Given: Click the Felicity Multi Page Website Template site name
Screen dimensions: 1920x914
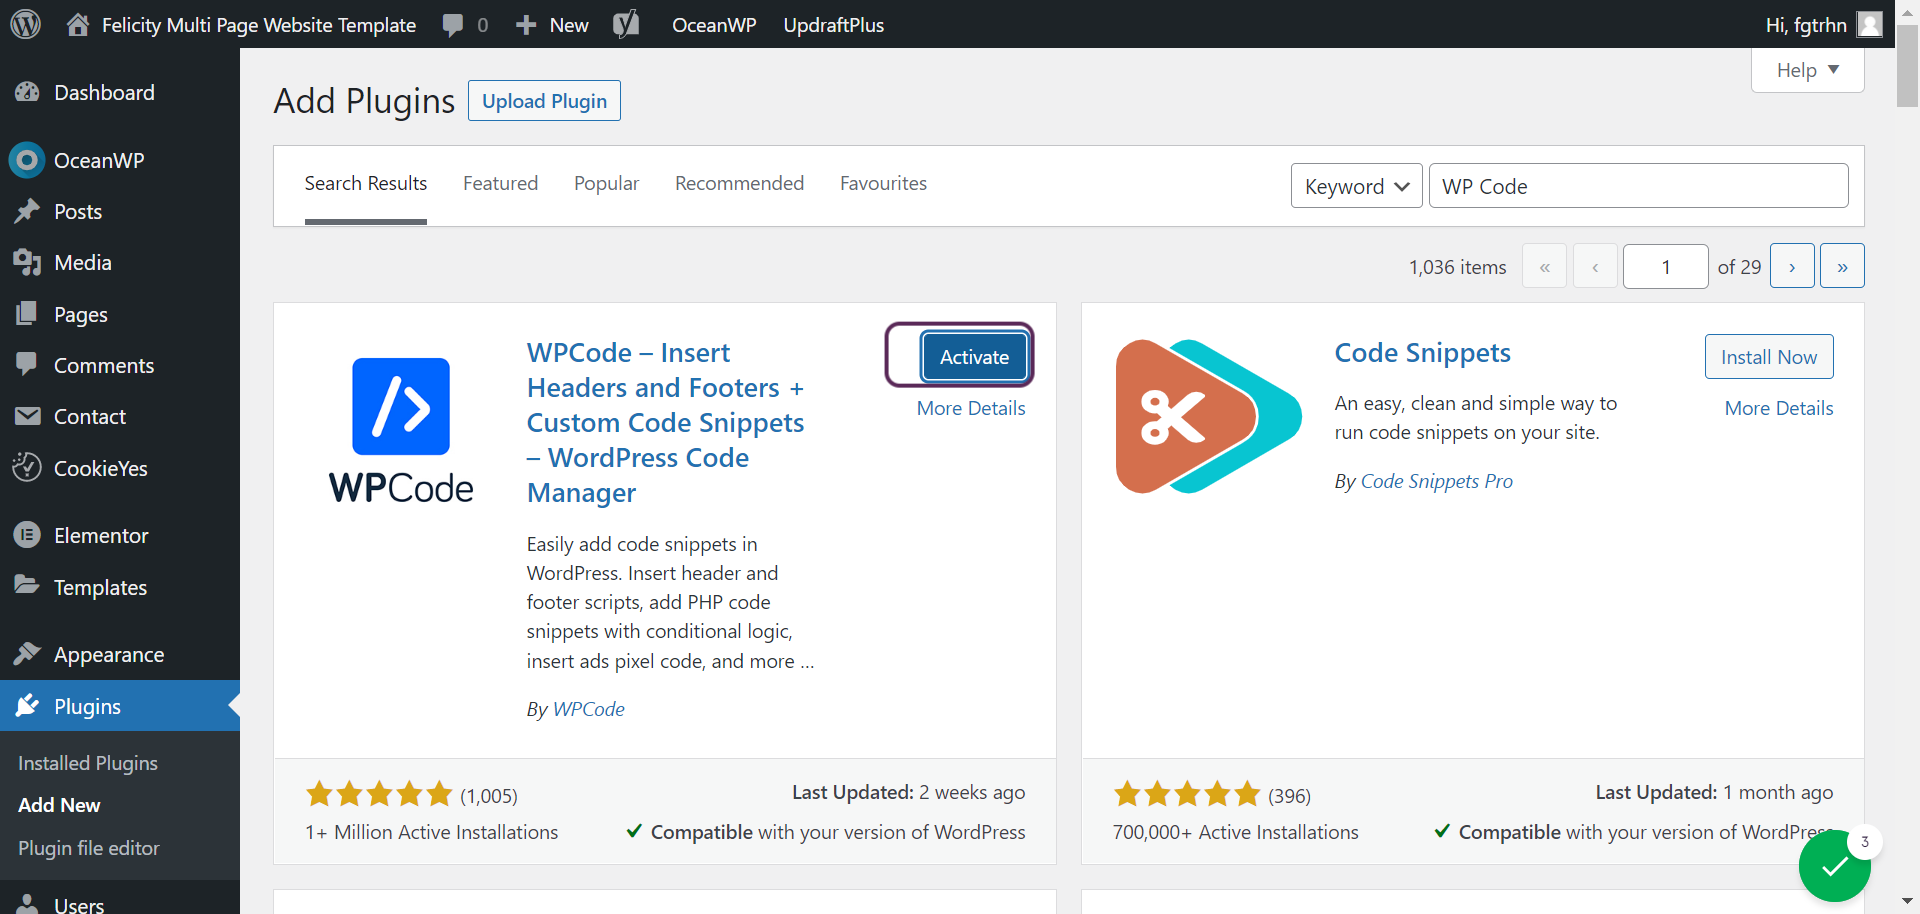Looking at the screenshot, I should (x=259, y=25).
